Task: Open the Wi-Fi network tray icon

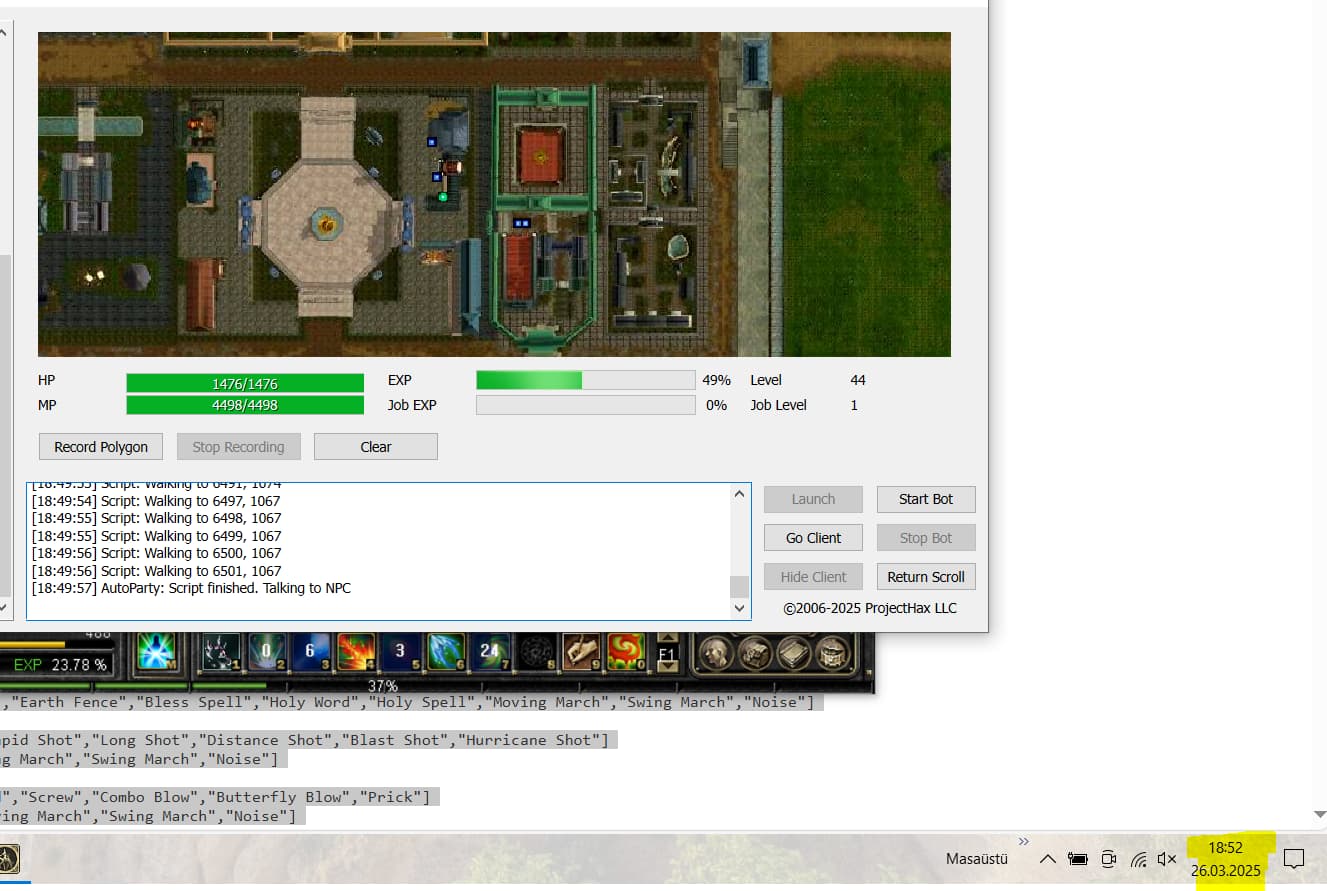Action: click(1138, 859)
